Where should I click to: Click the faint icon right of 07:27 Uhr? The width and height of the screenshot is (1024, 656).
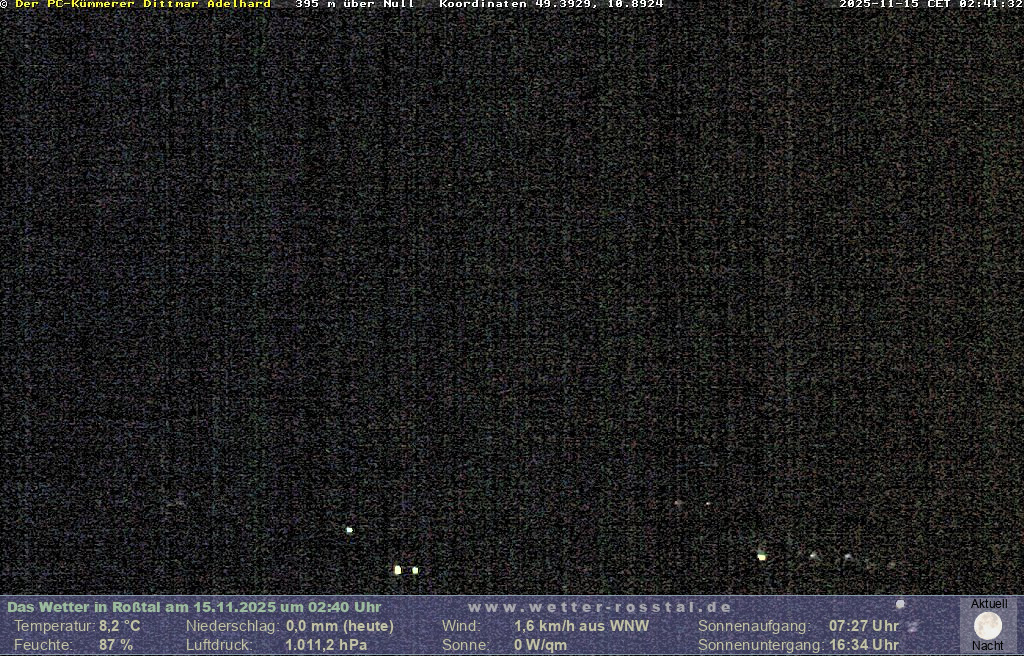(912, 627)
